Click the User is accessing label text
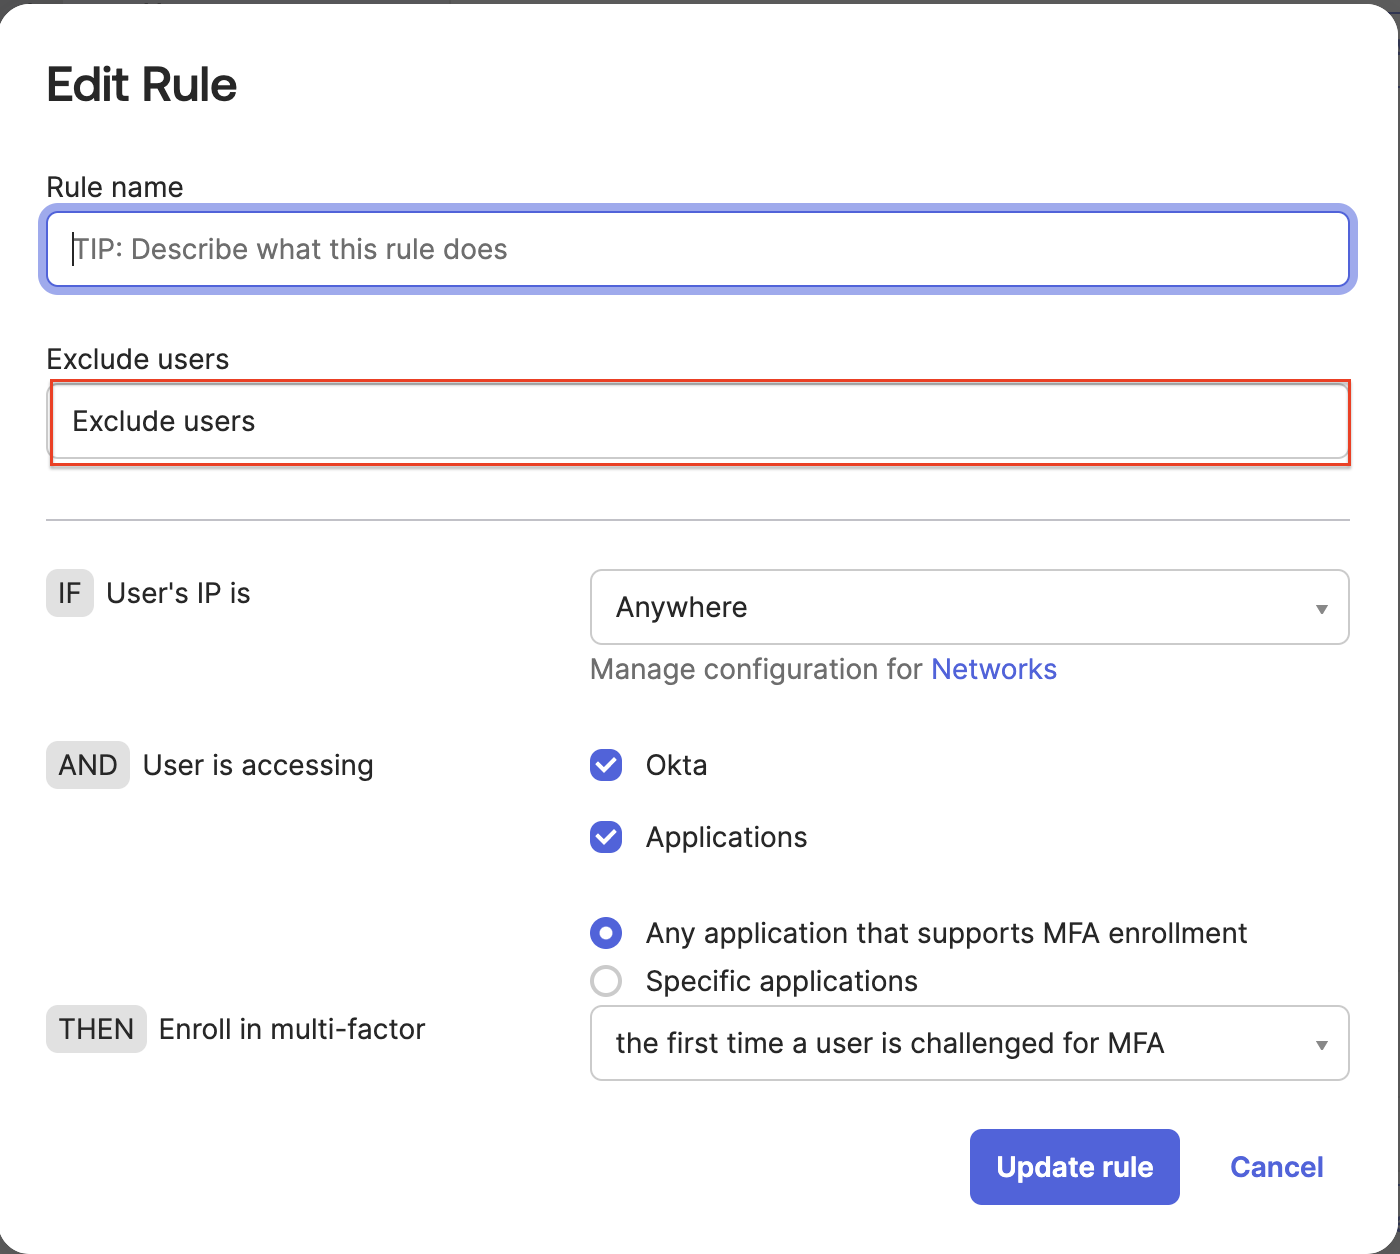1400x1254 pixels. 258,765
